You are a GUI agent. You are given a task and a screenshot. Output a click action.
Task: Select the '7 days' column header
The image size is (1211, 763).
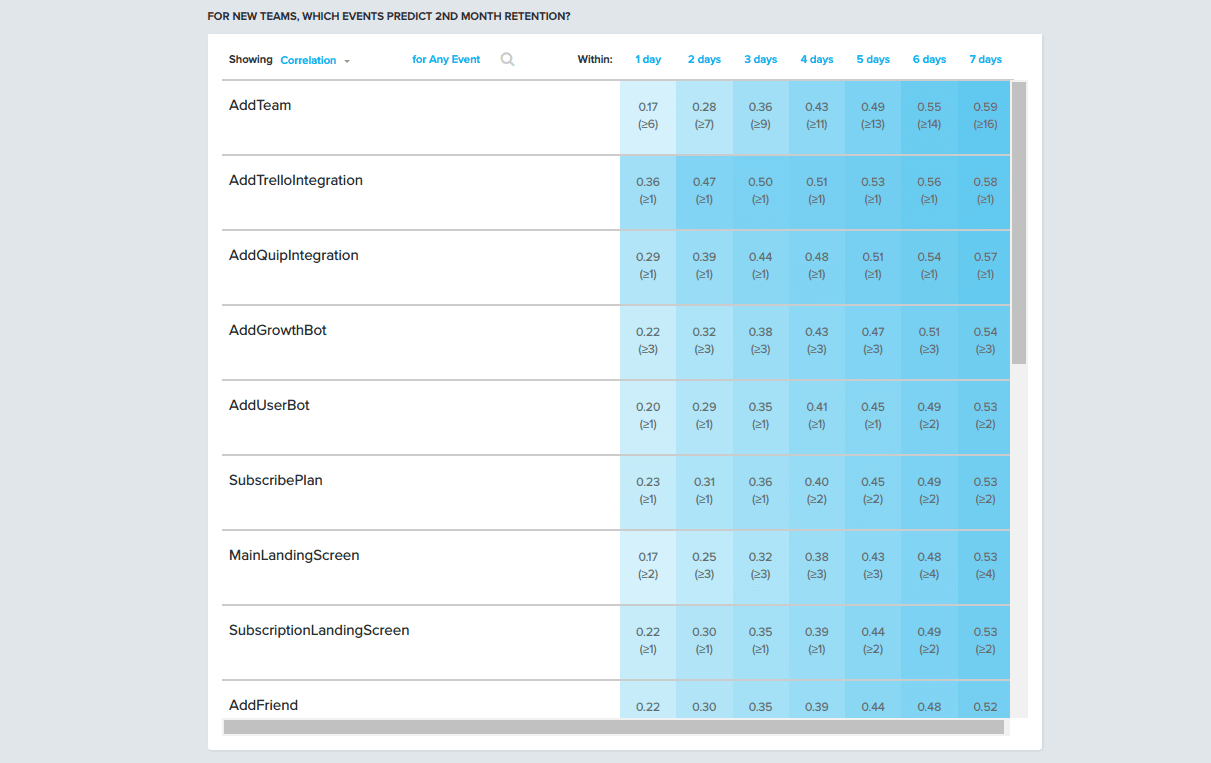point(985,60)
